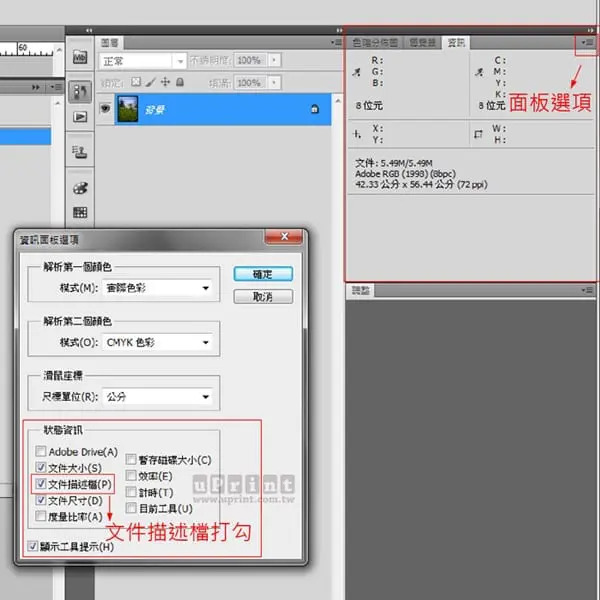Click the lock transparent pixels icon
The height and width of the screenshot is (600, 600).
[x=136, y=82]
